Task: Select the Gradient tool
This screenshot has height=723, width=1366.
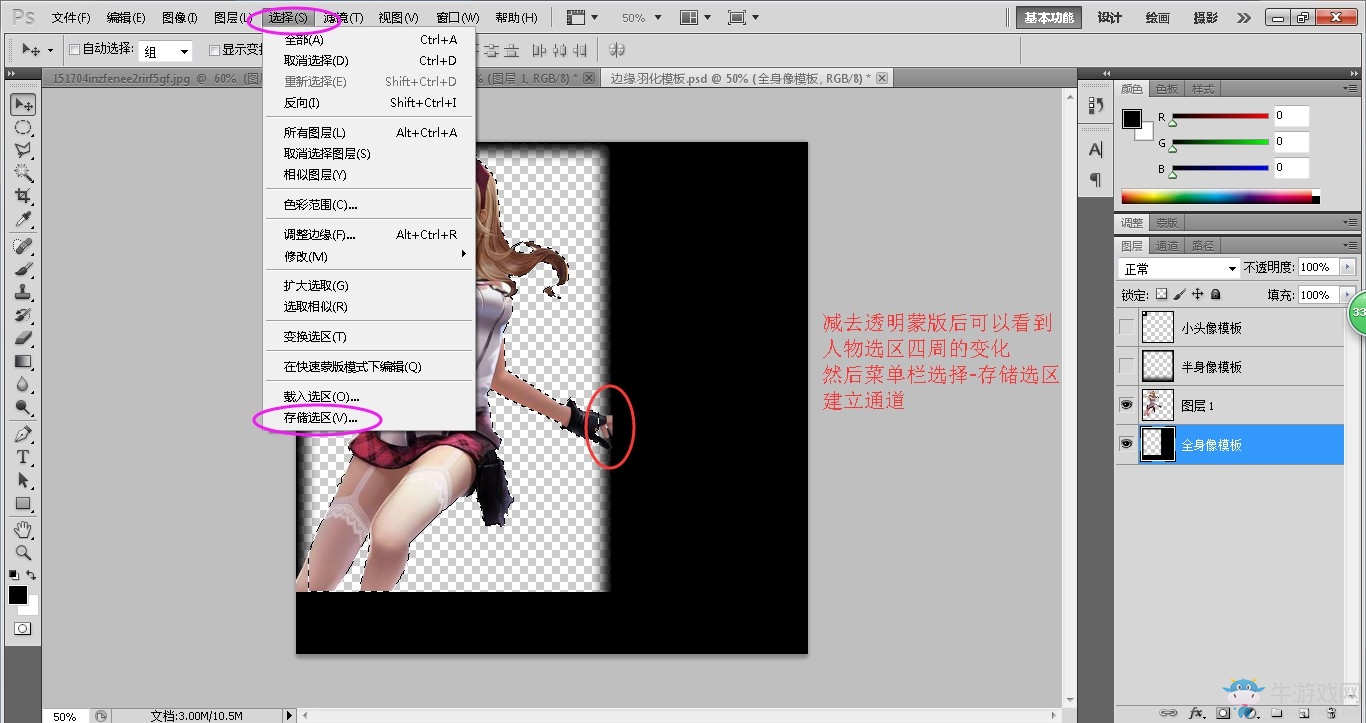Action: 23,361
